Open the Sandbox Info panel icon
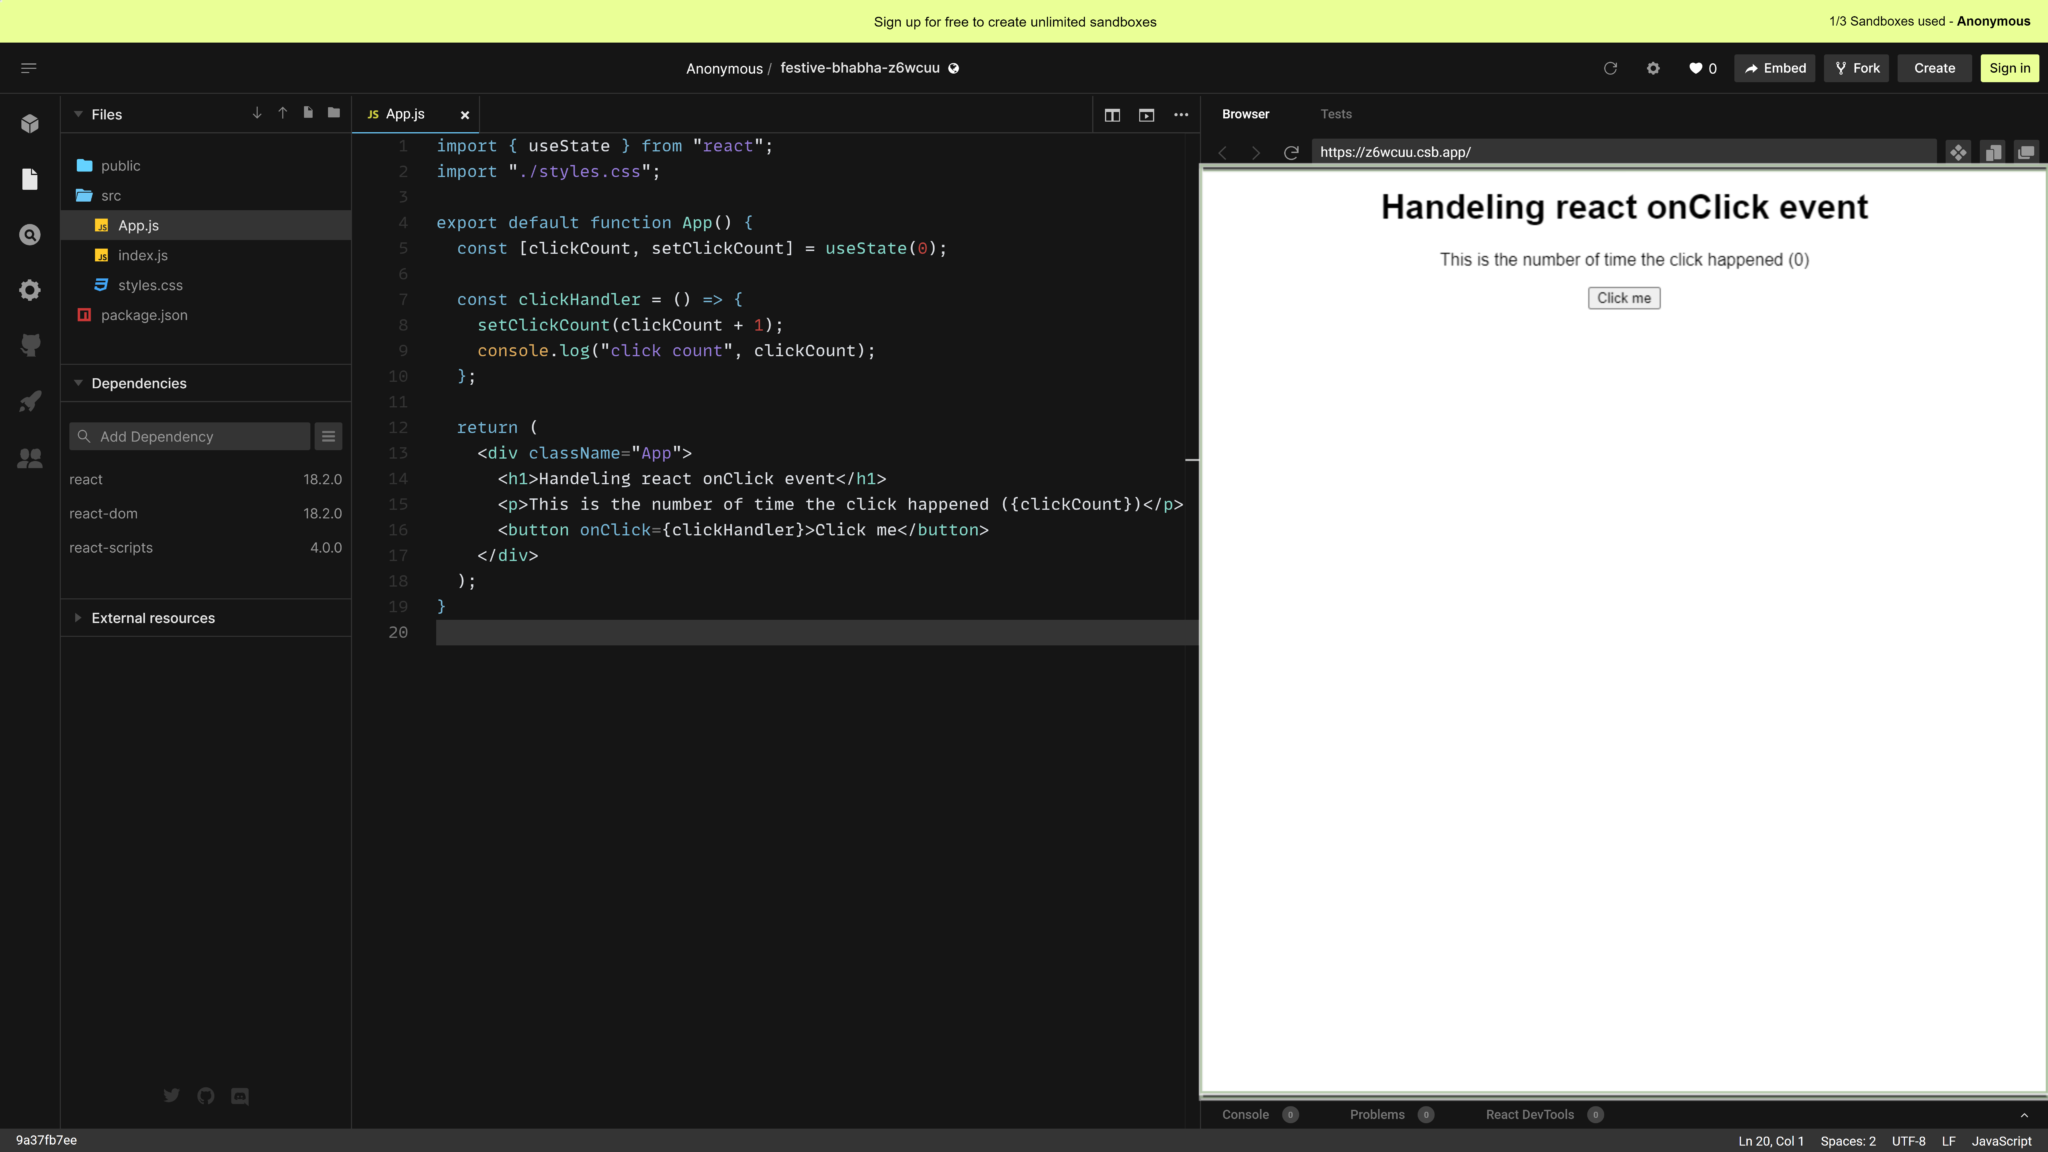This screenshot has height=1152, width=2048. pyautogui.click(x=29, y=123)
